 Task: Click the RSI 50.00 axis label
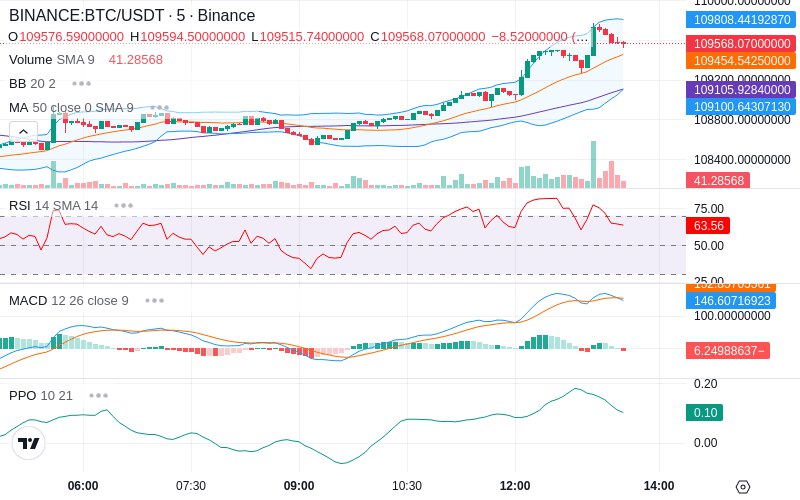coord(709,246)
